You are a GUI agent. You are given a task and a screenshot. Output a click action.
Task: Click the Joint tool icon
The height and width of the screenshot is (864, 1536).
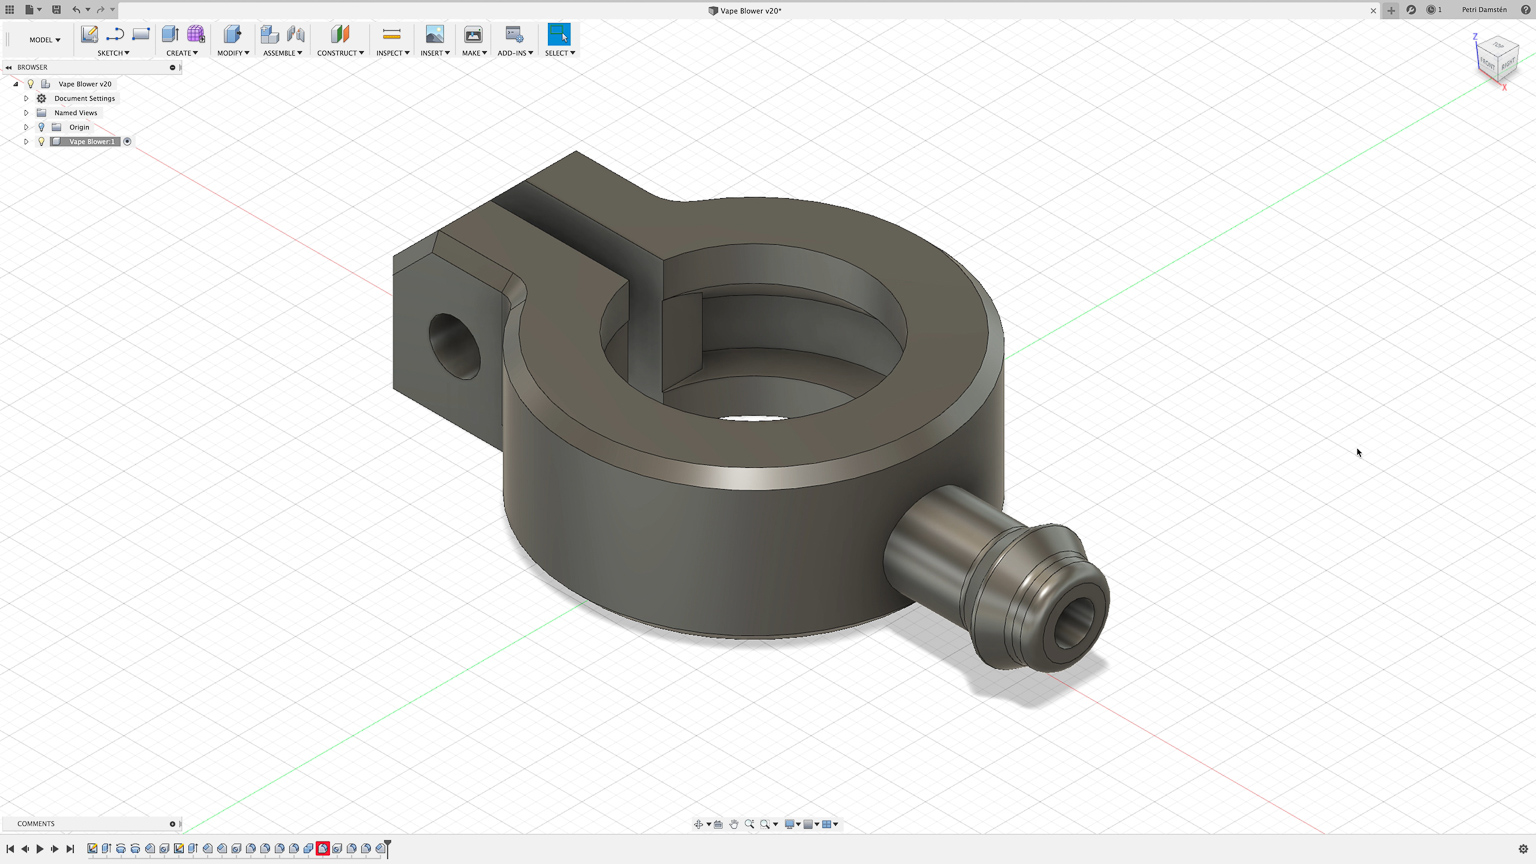point(296,35)
